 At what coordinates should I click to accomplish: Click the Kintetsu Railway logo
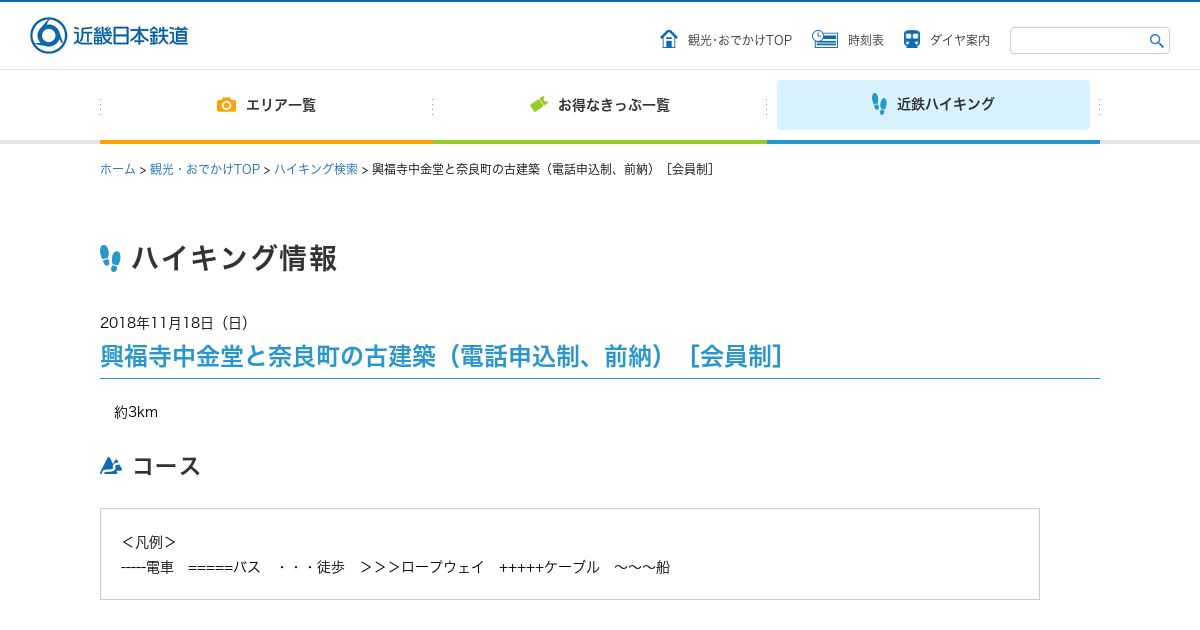point(109,36)
